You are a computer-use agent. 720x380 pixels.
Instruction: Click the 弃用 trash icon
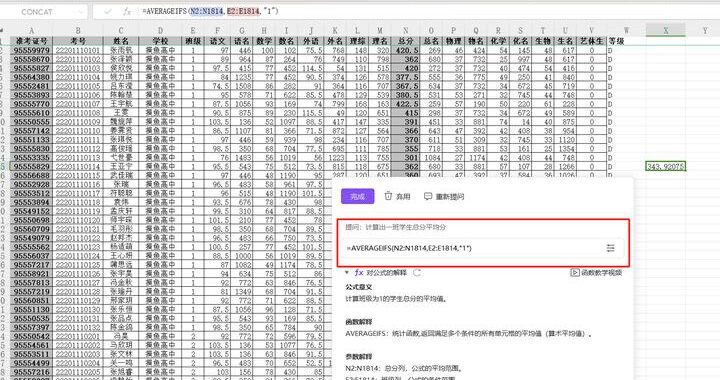(388, 196)
